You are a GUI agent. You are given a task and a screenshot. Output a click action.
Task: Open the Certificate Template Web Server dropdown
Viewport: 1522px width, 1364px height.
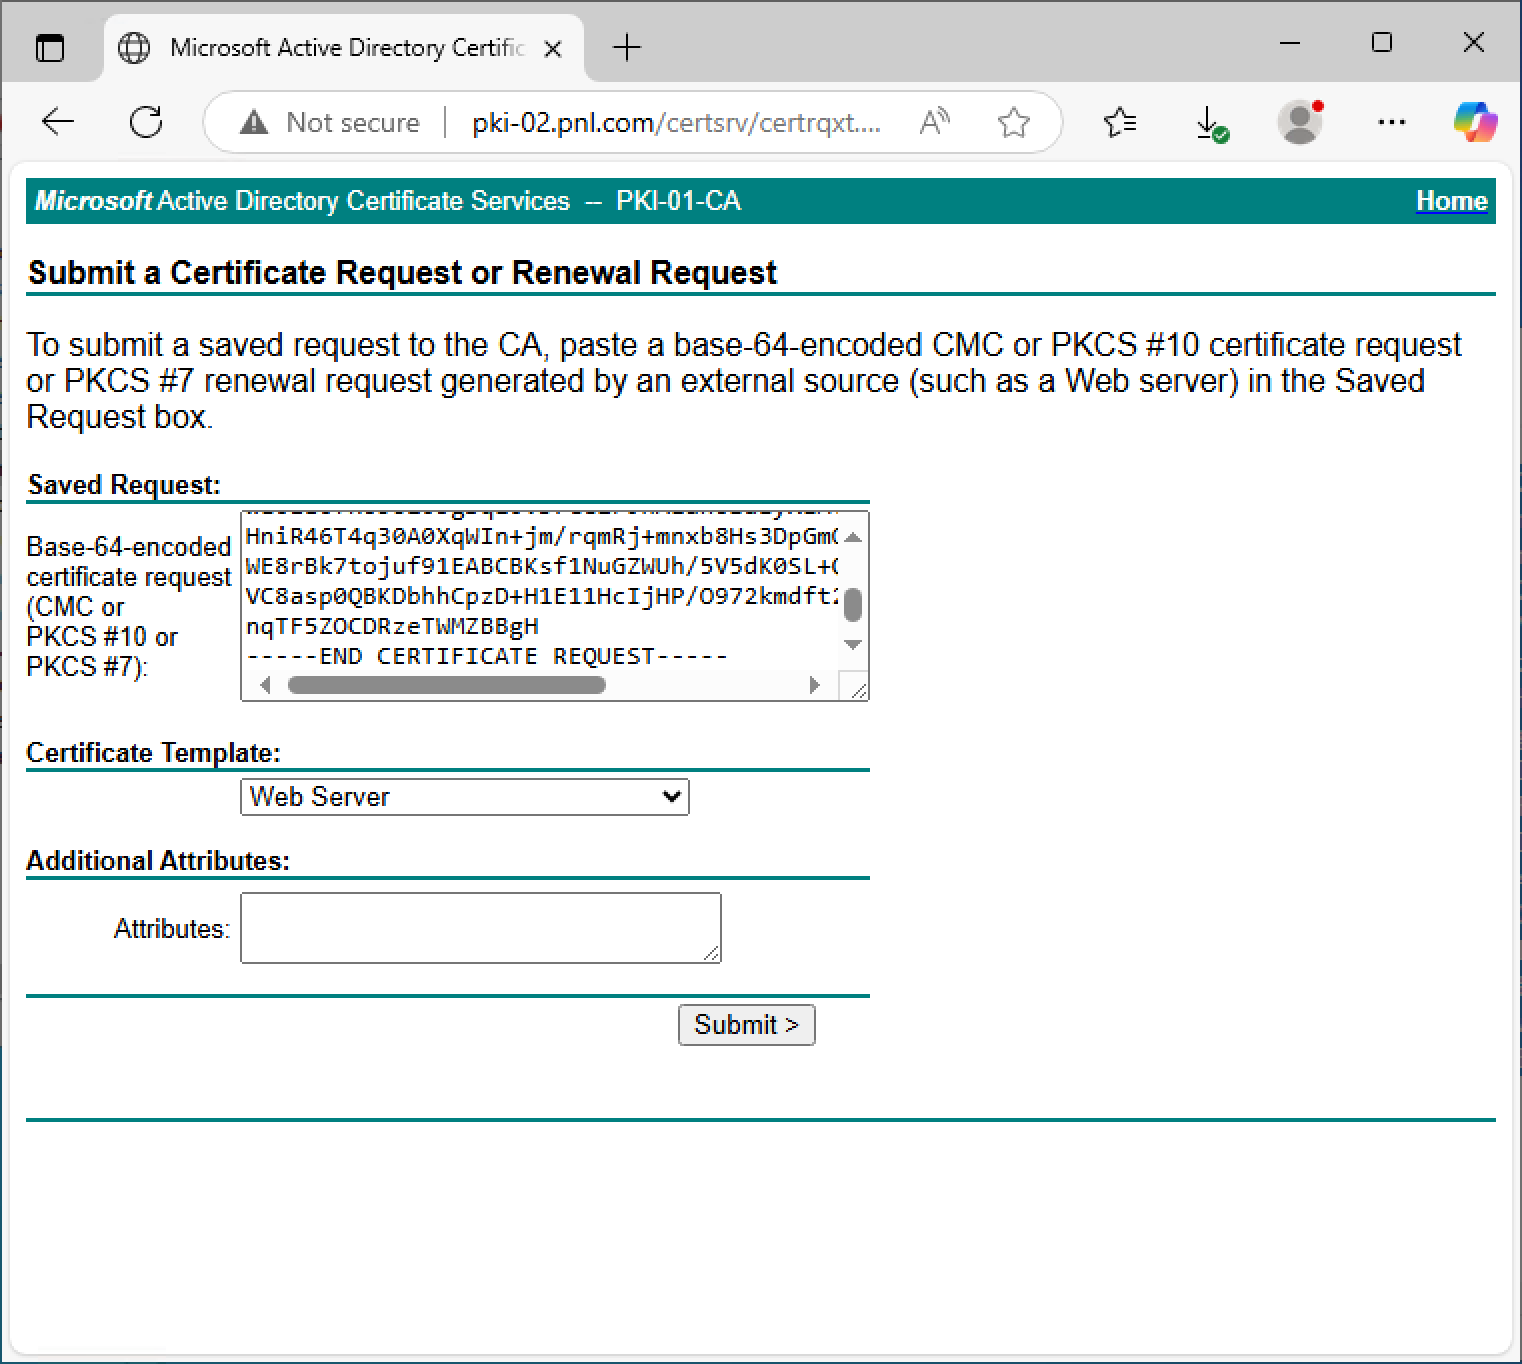click(465, 797)
